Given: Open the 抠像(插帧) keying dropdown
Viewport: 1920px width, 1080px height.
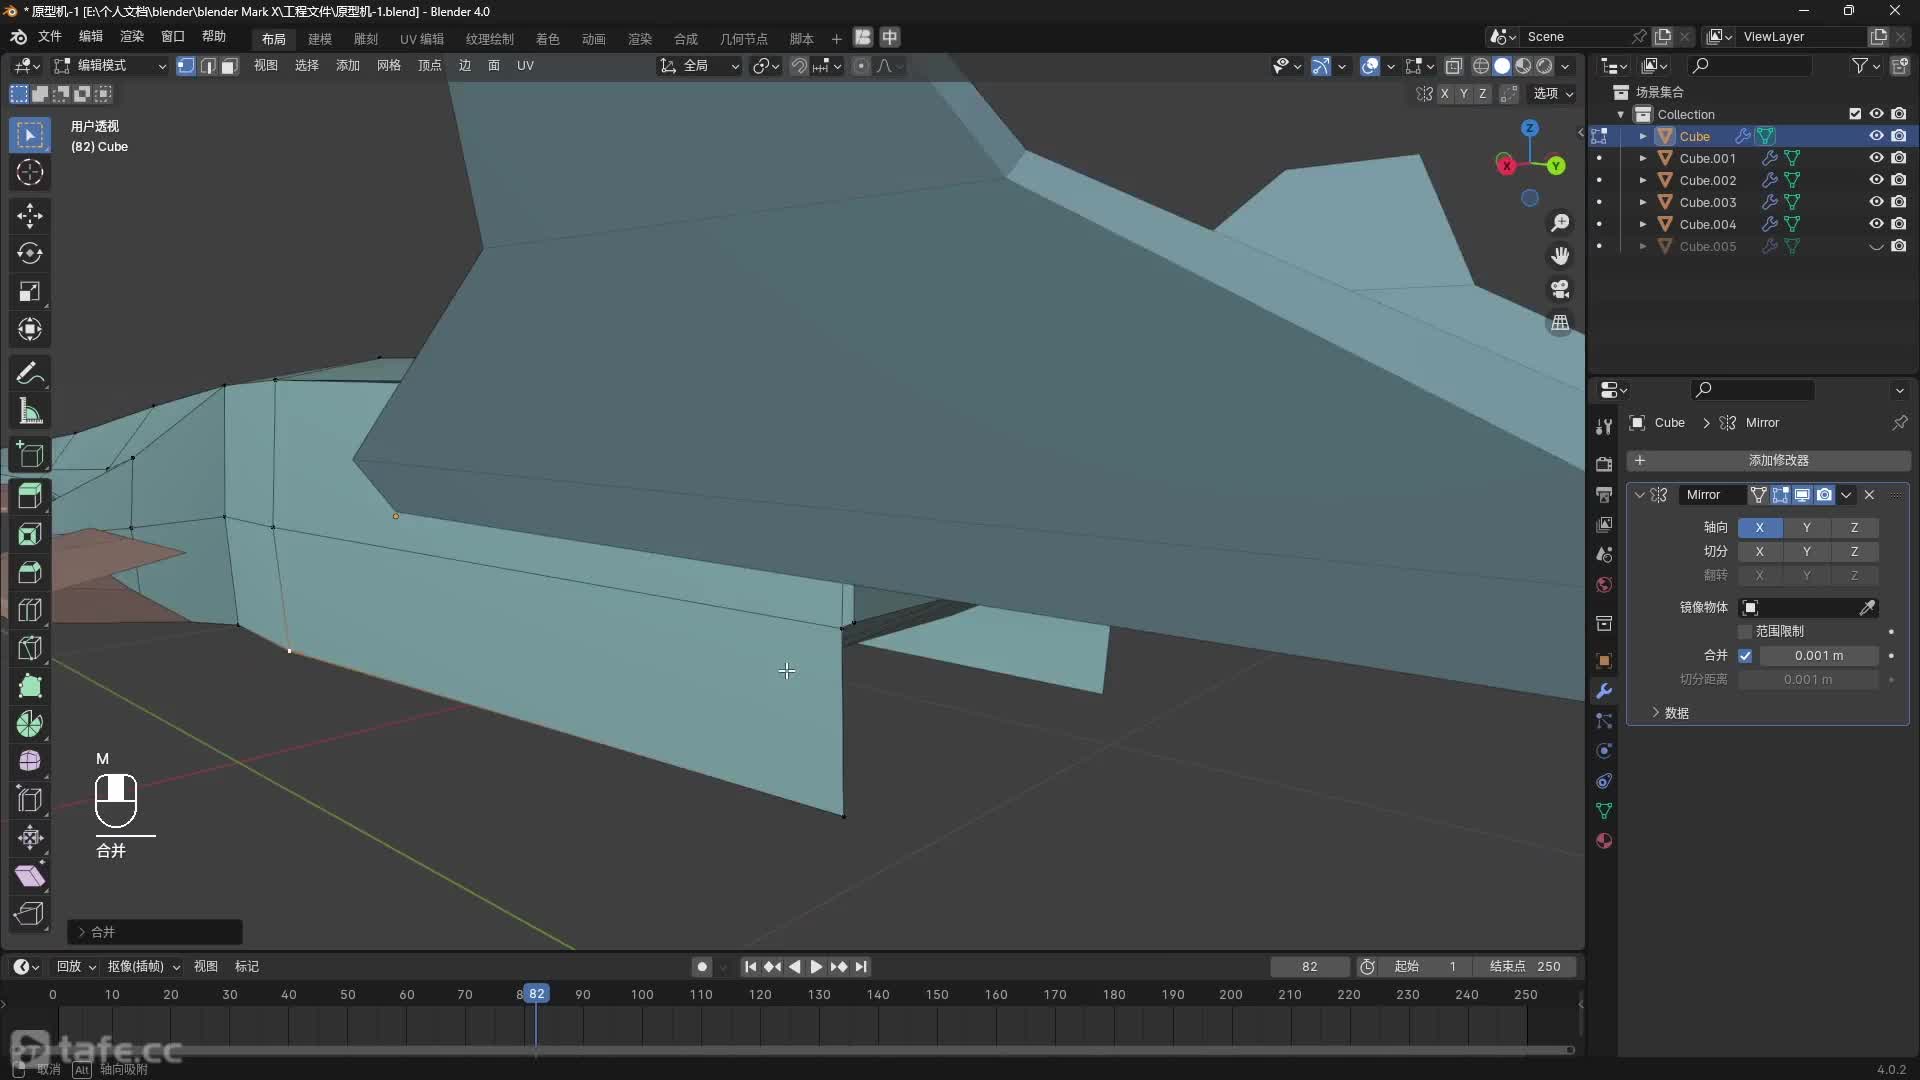Looking at the screenshot, I should pyautogui.click(x=144, y=967).
